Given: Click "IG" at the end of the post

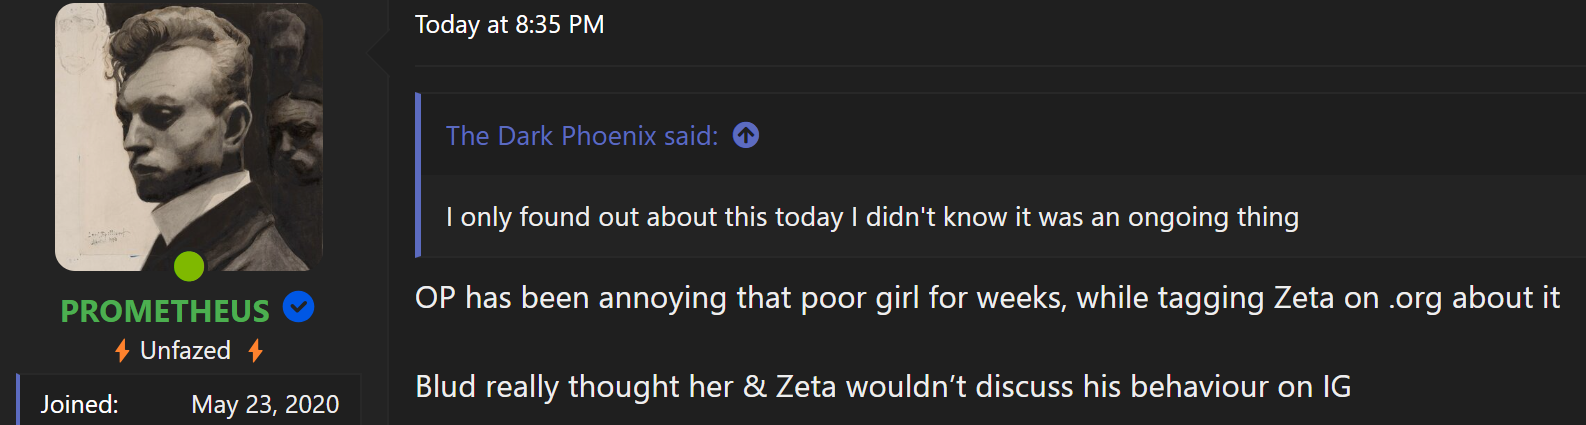Looking at the screenshot, I should (1336, 386).
